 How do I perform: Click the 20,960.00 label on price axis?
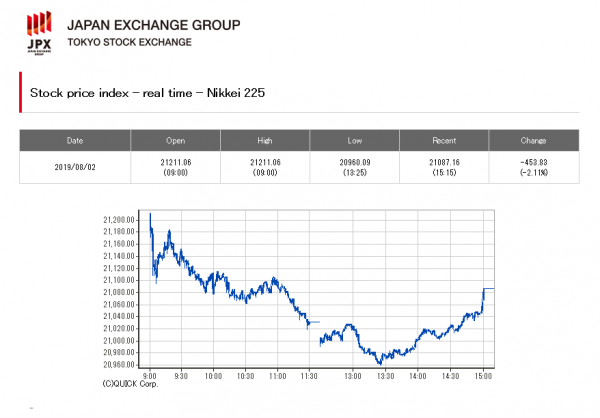pyautogui.click(x=119, y=364)
